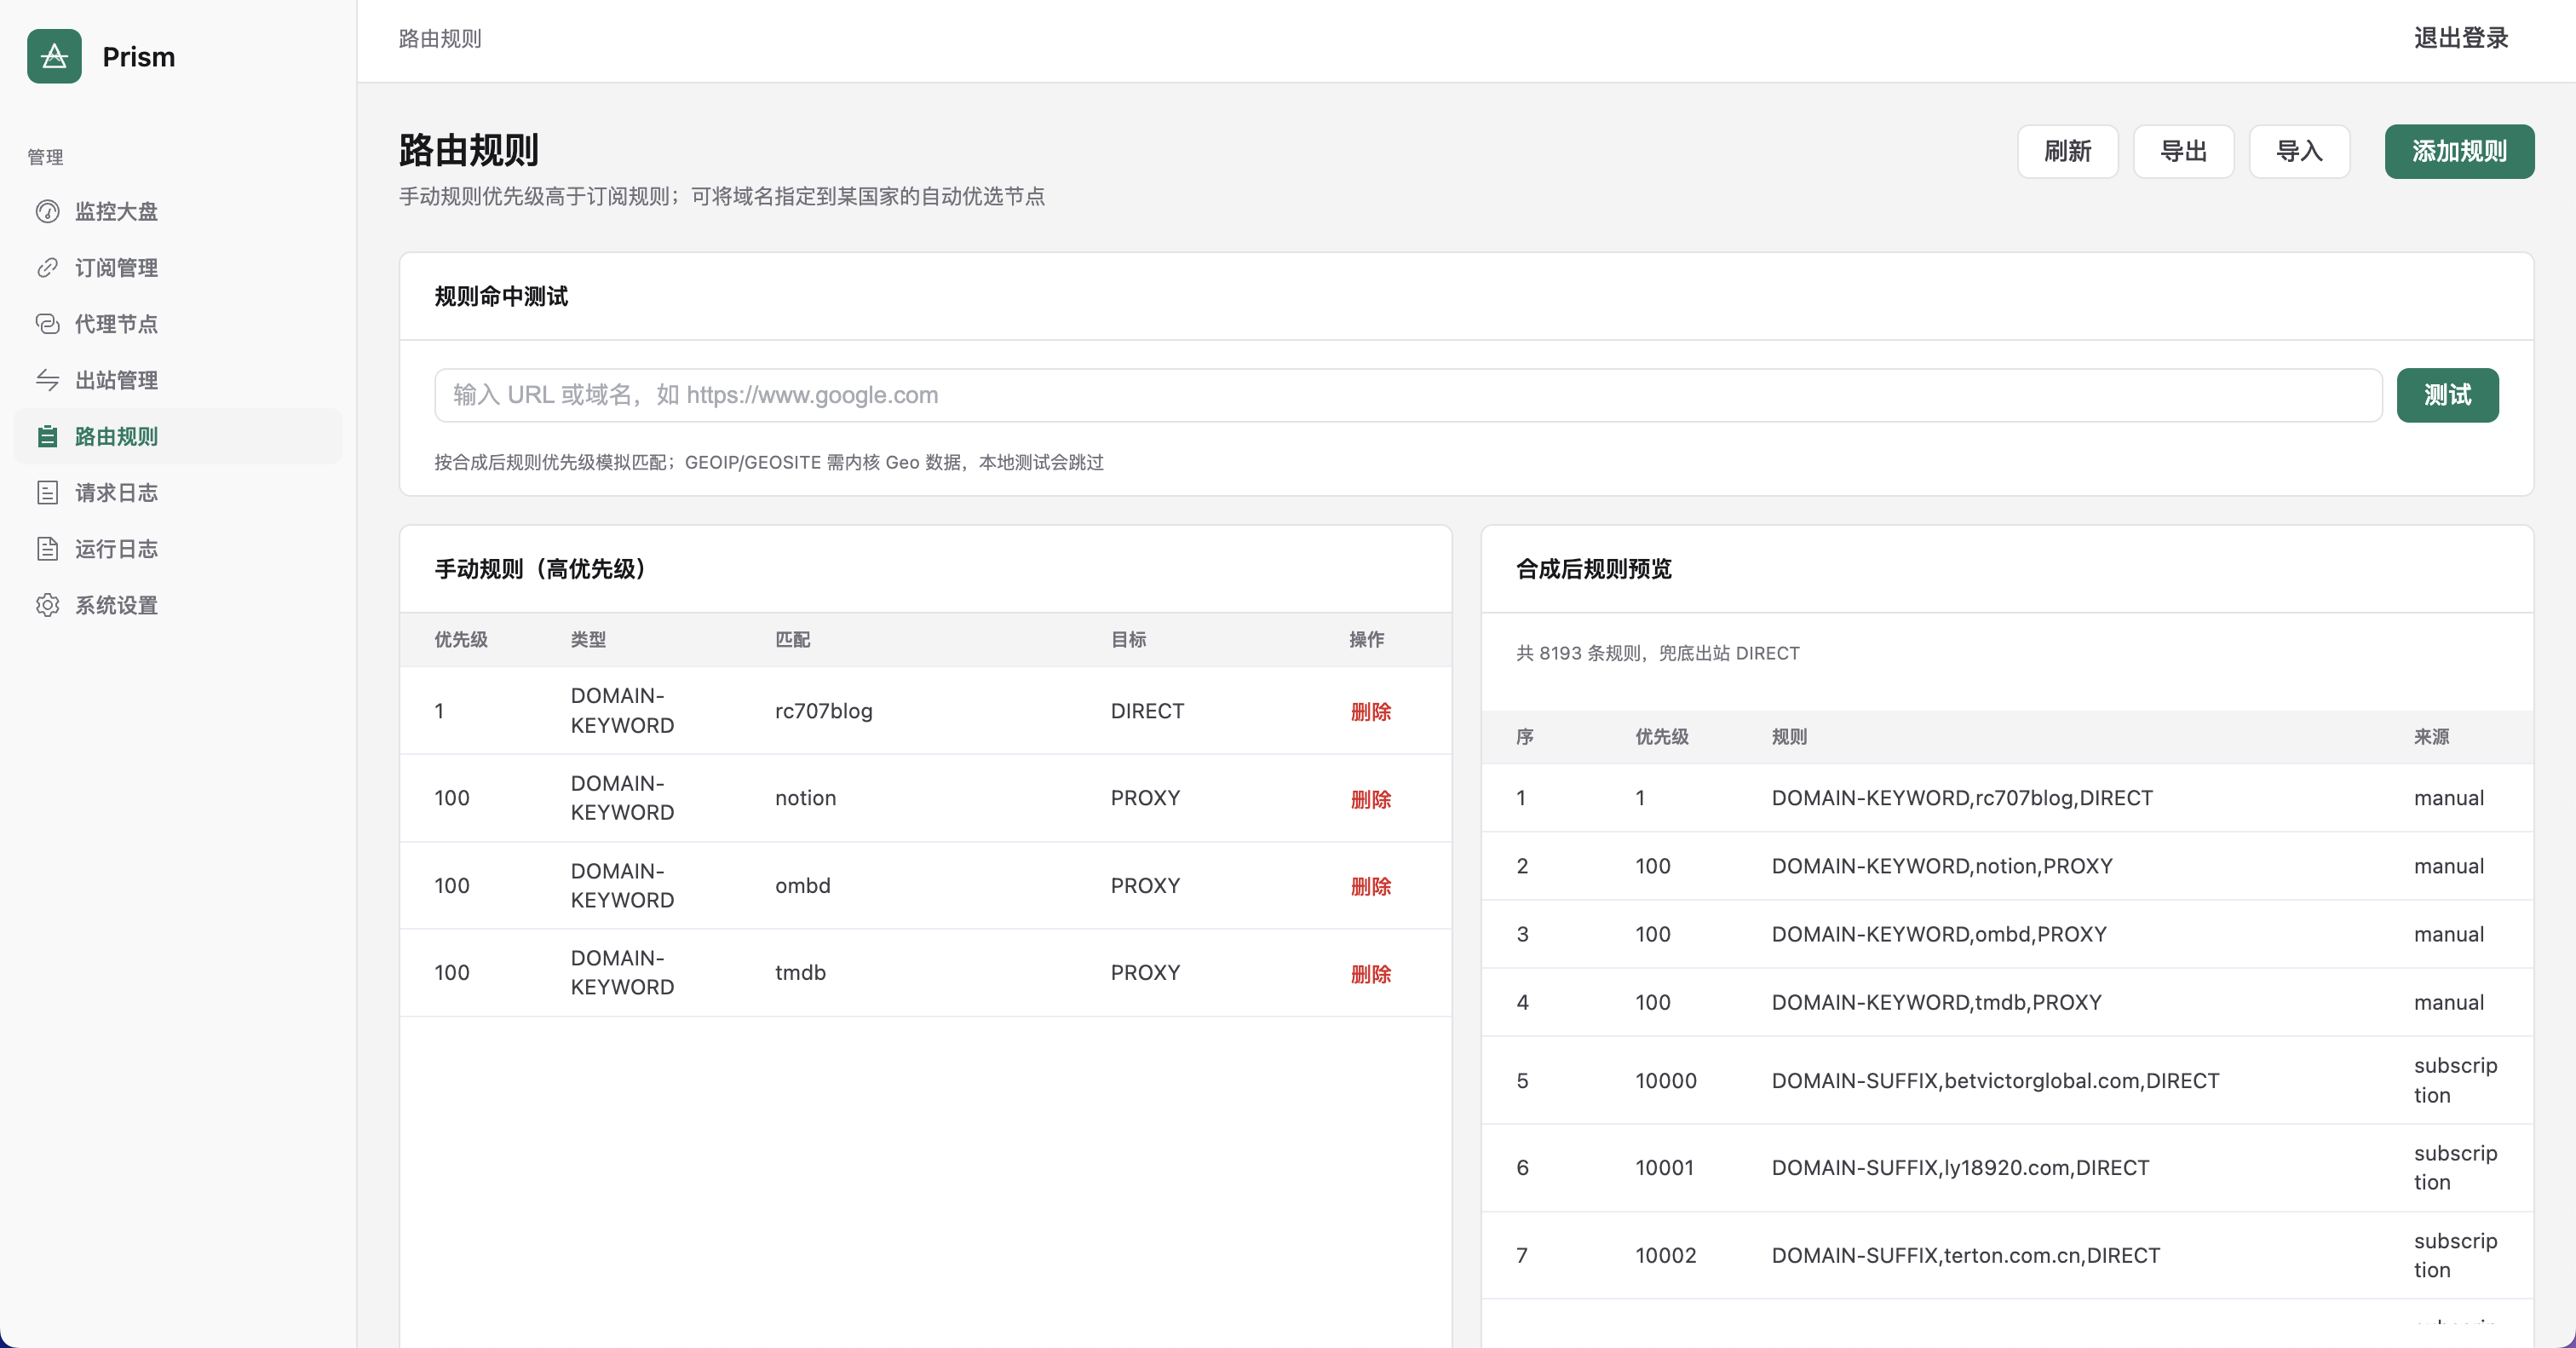Select 路由规则 in the sidebar

pos(178,436)
